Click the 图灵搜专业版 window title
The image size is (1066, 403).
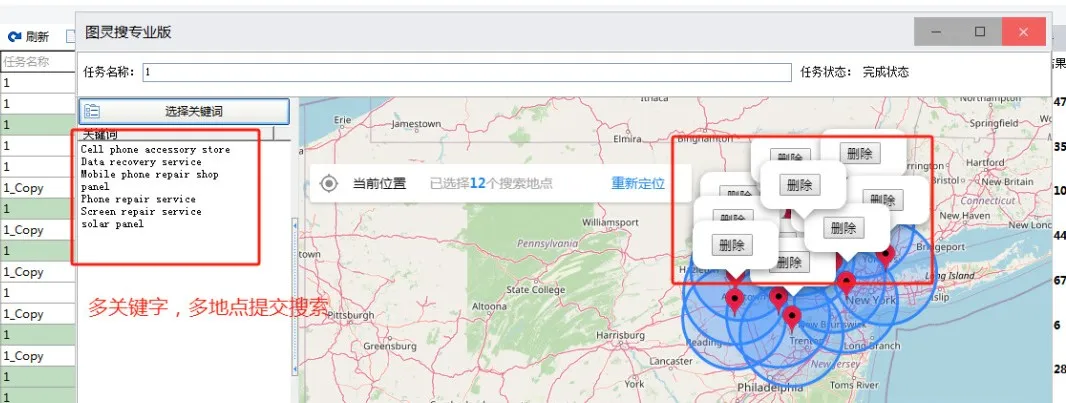click(x=128, y=32)
